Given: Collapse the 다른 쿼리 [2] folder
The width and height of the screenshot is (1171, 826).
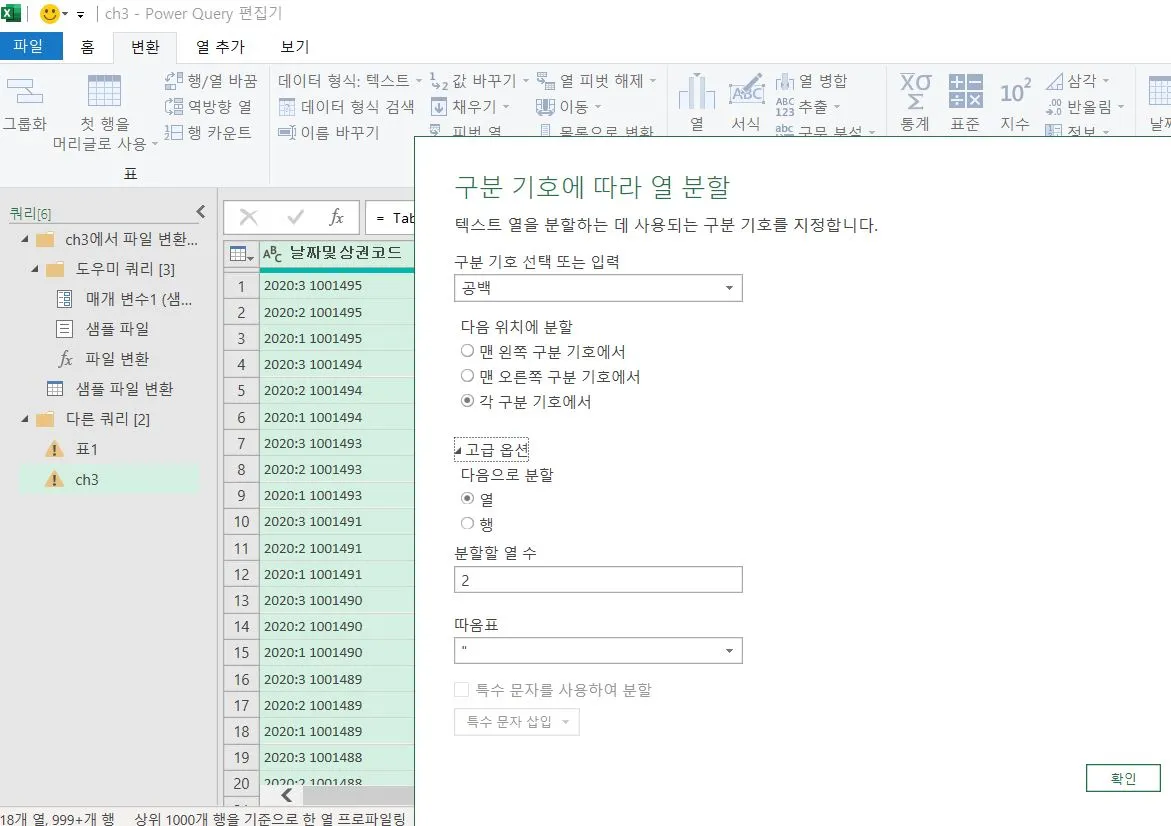Looking at the screenshot, I should coord(25,419).
